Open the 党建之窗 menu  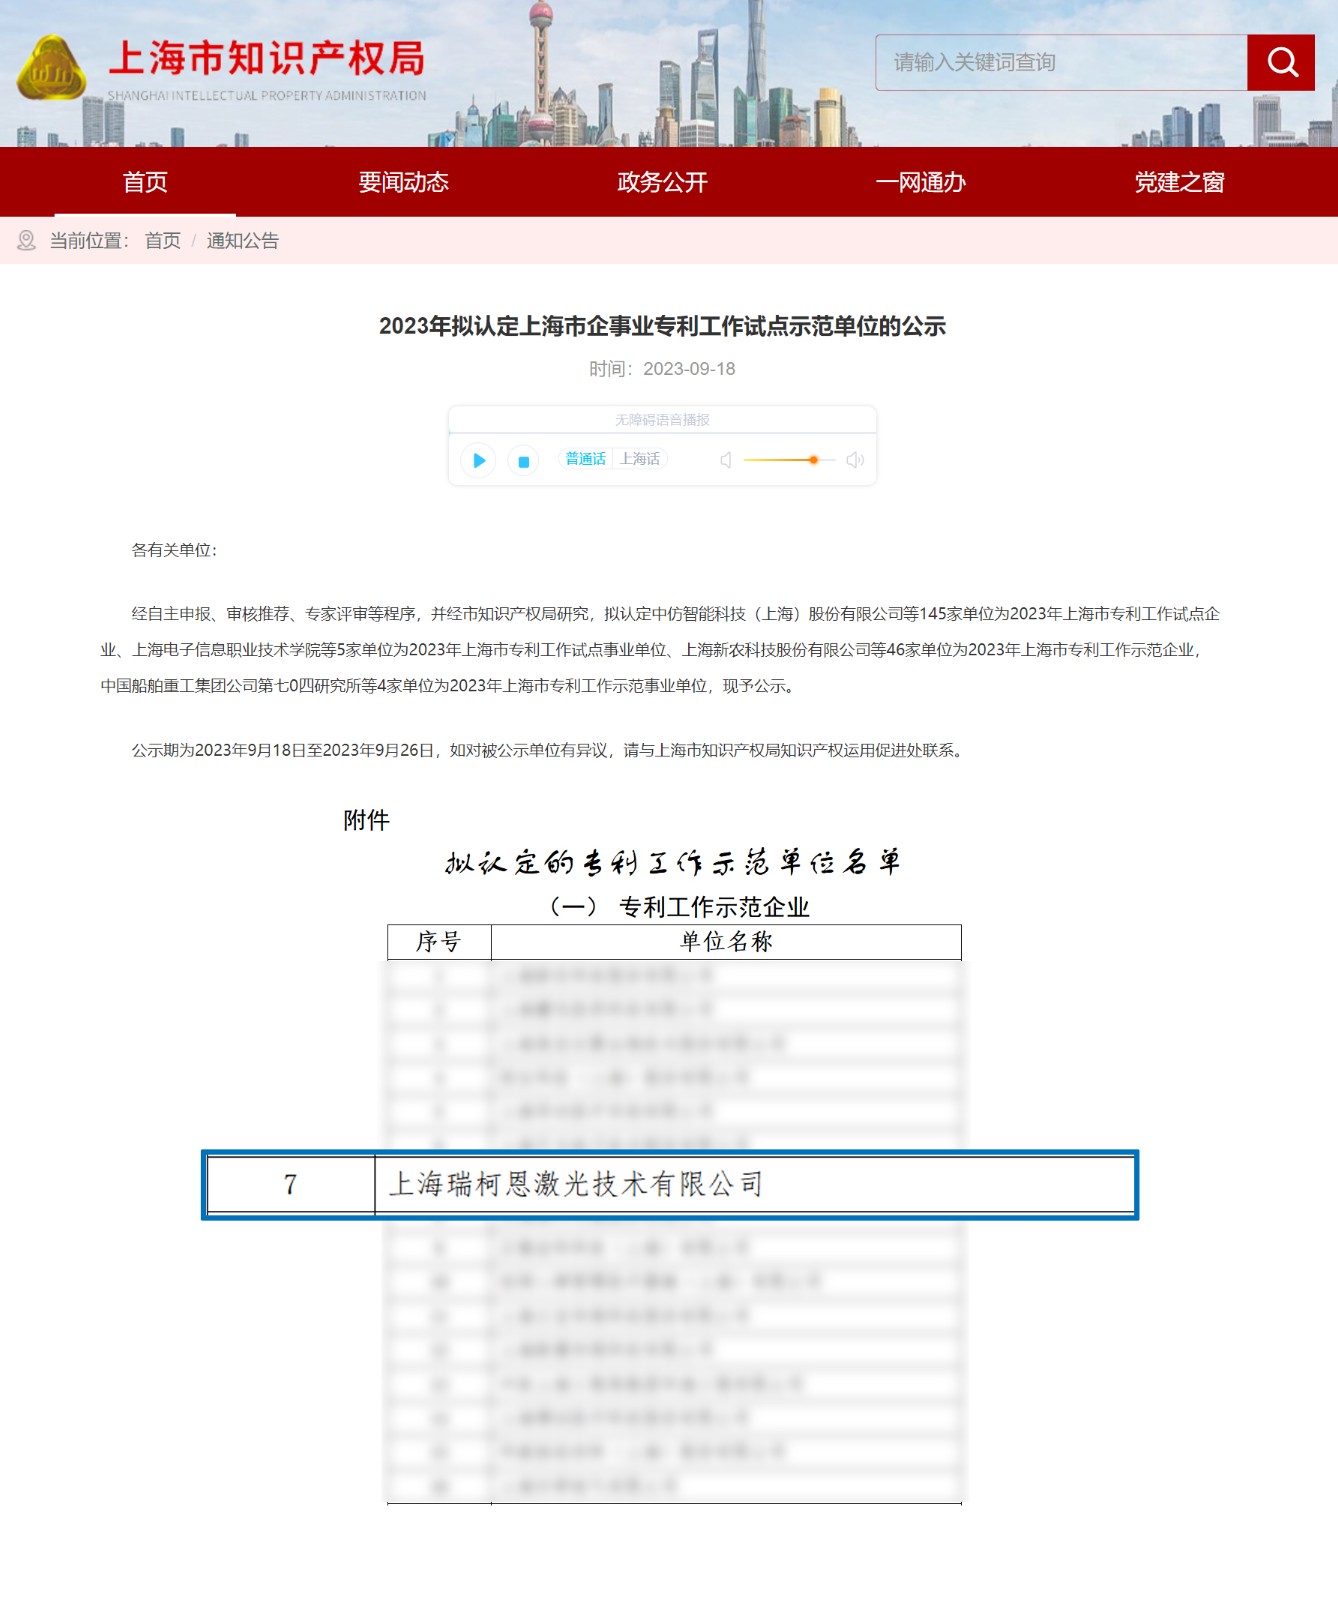pyautogui.click(x=1179, y=182)
